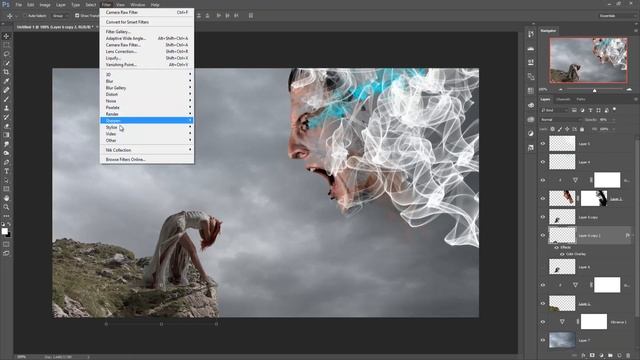Collapse effects list on Layer 6 copy 2
The width and height of the screenshot is (640, 360).
pyautogui.click(x=632, y=236)
